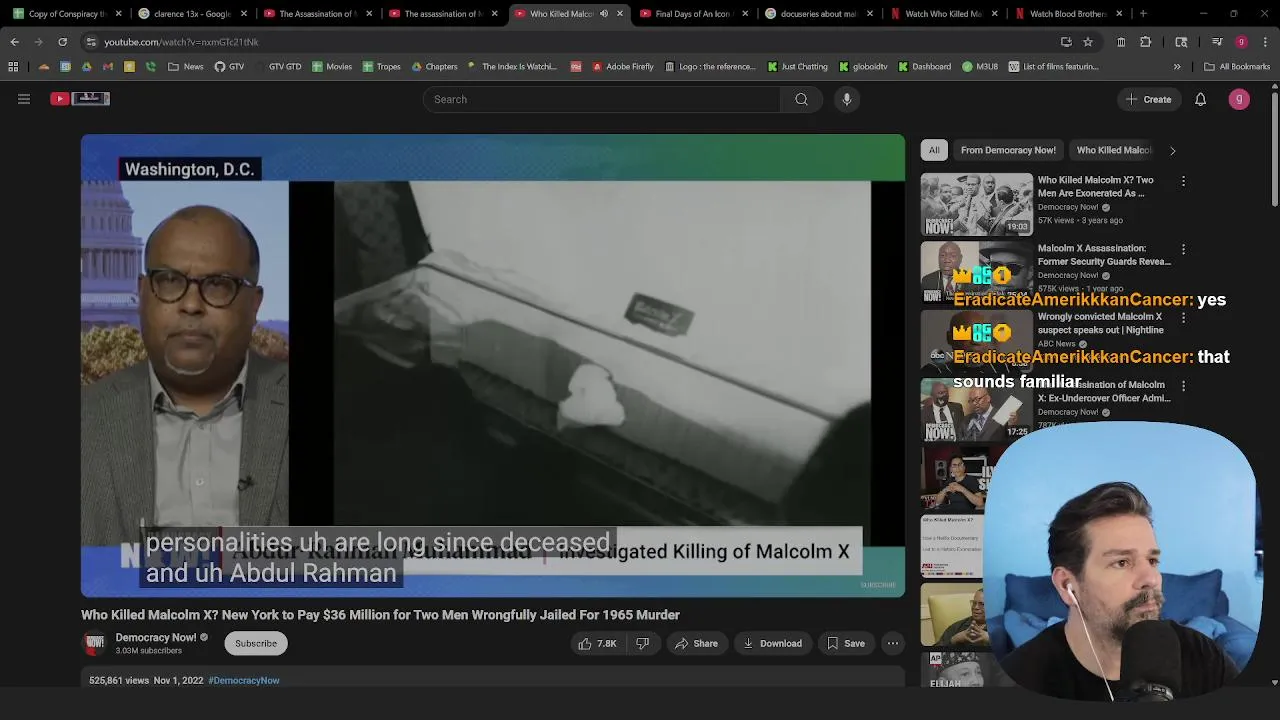Open the Google Drive bookmark icon

point(87,67)
